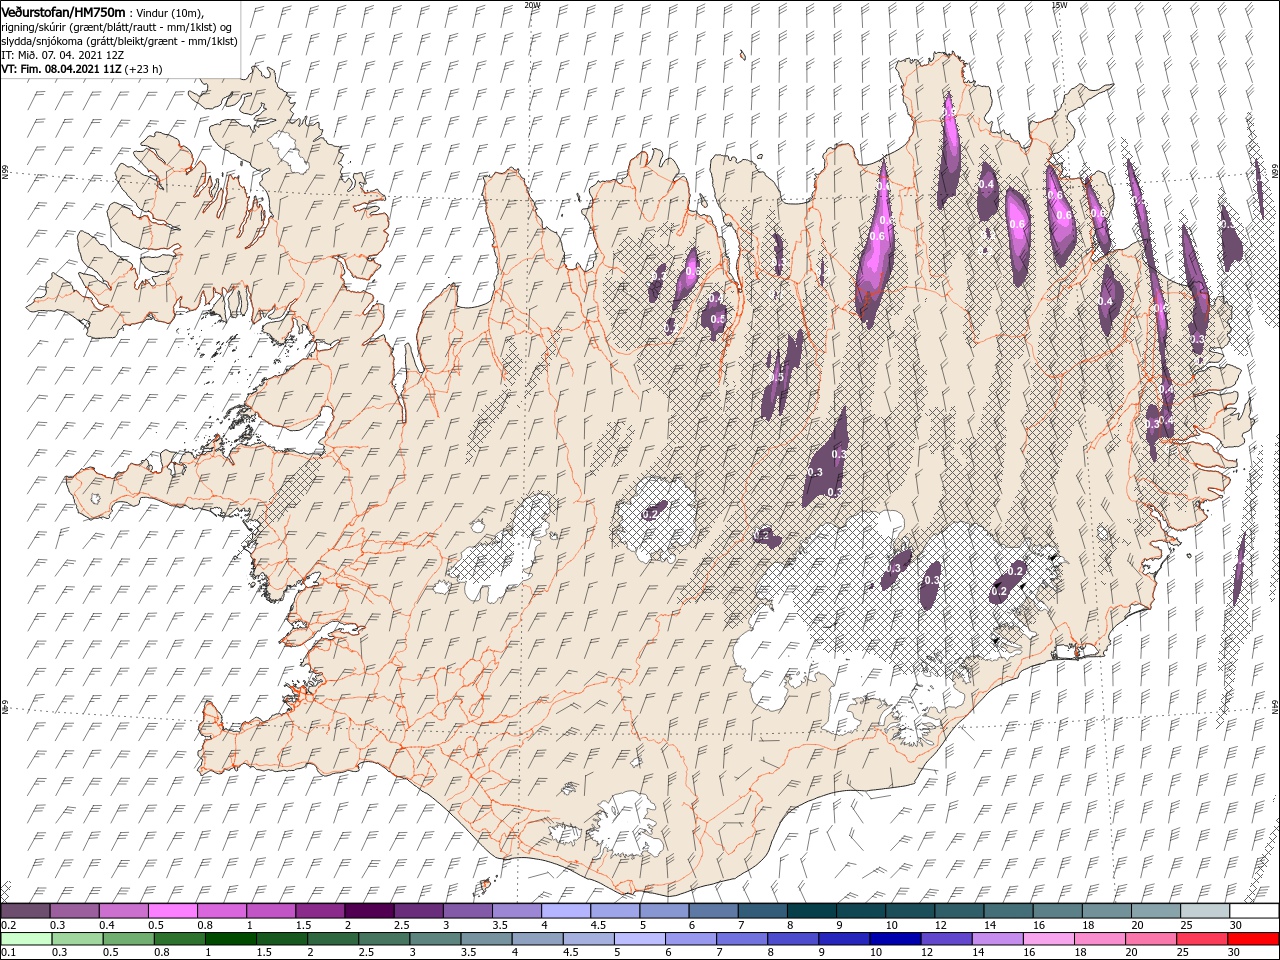Choose the light grey snow swatch 25 to 30

click(1203, 911)
